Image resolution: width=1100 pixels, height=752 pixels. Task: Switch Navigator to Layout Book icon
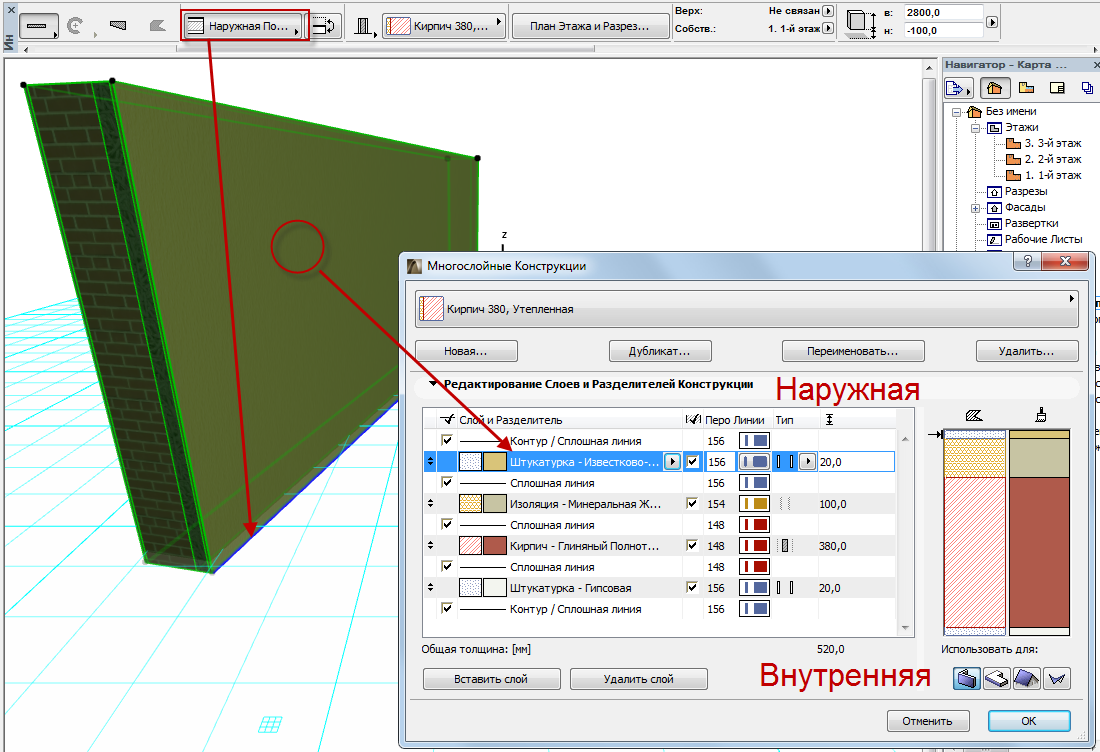pyautogui.click(x=1057, y=88)
